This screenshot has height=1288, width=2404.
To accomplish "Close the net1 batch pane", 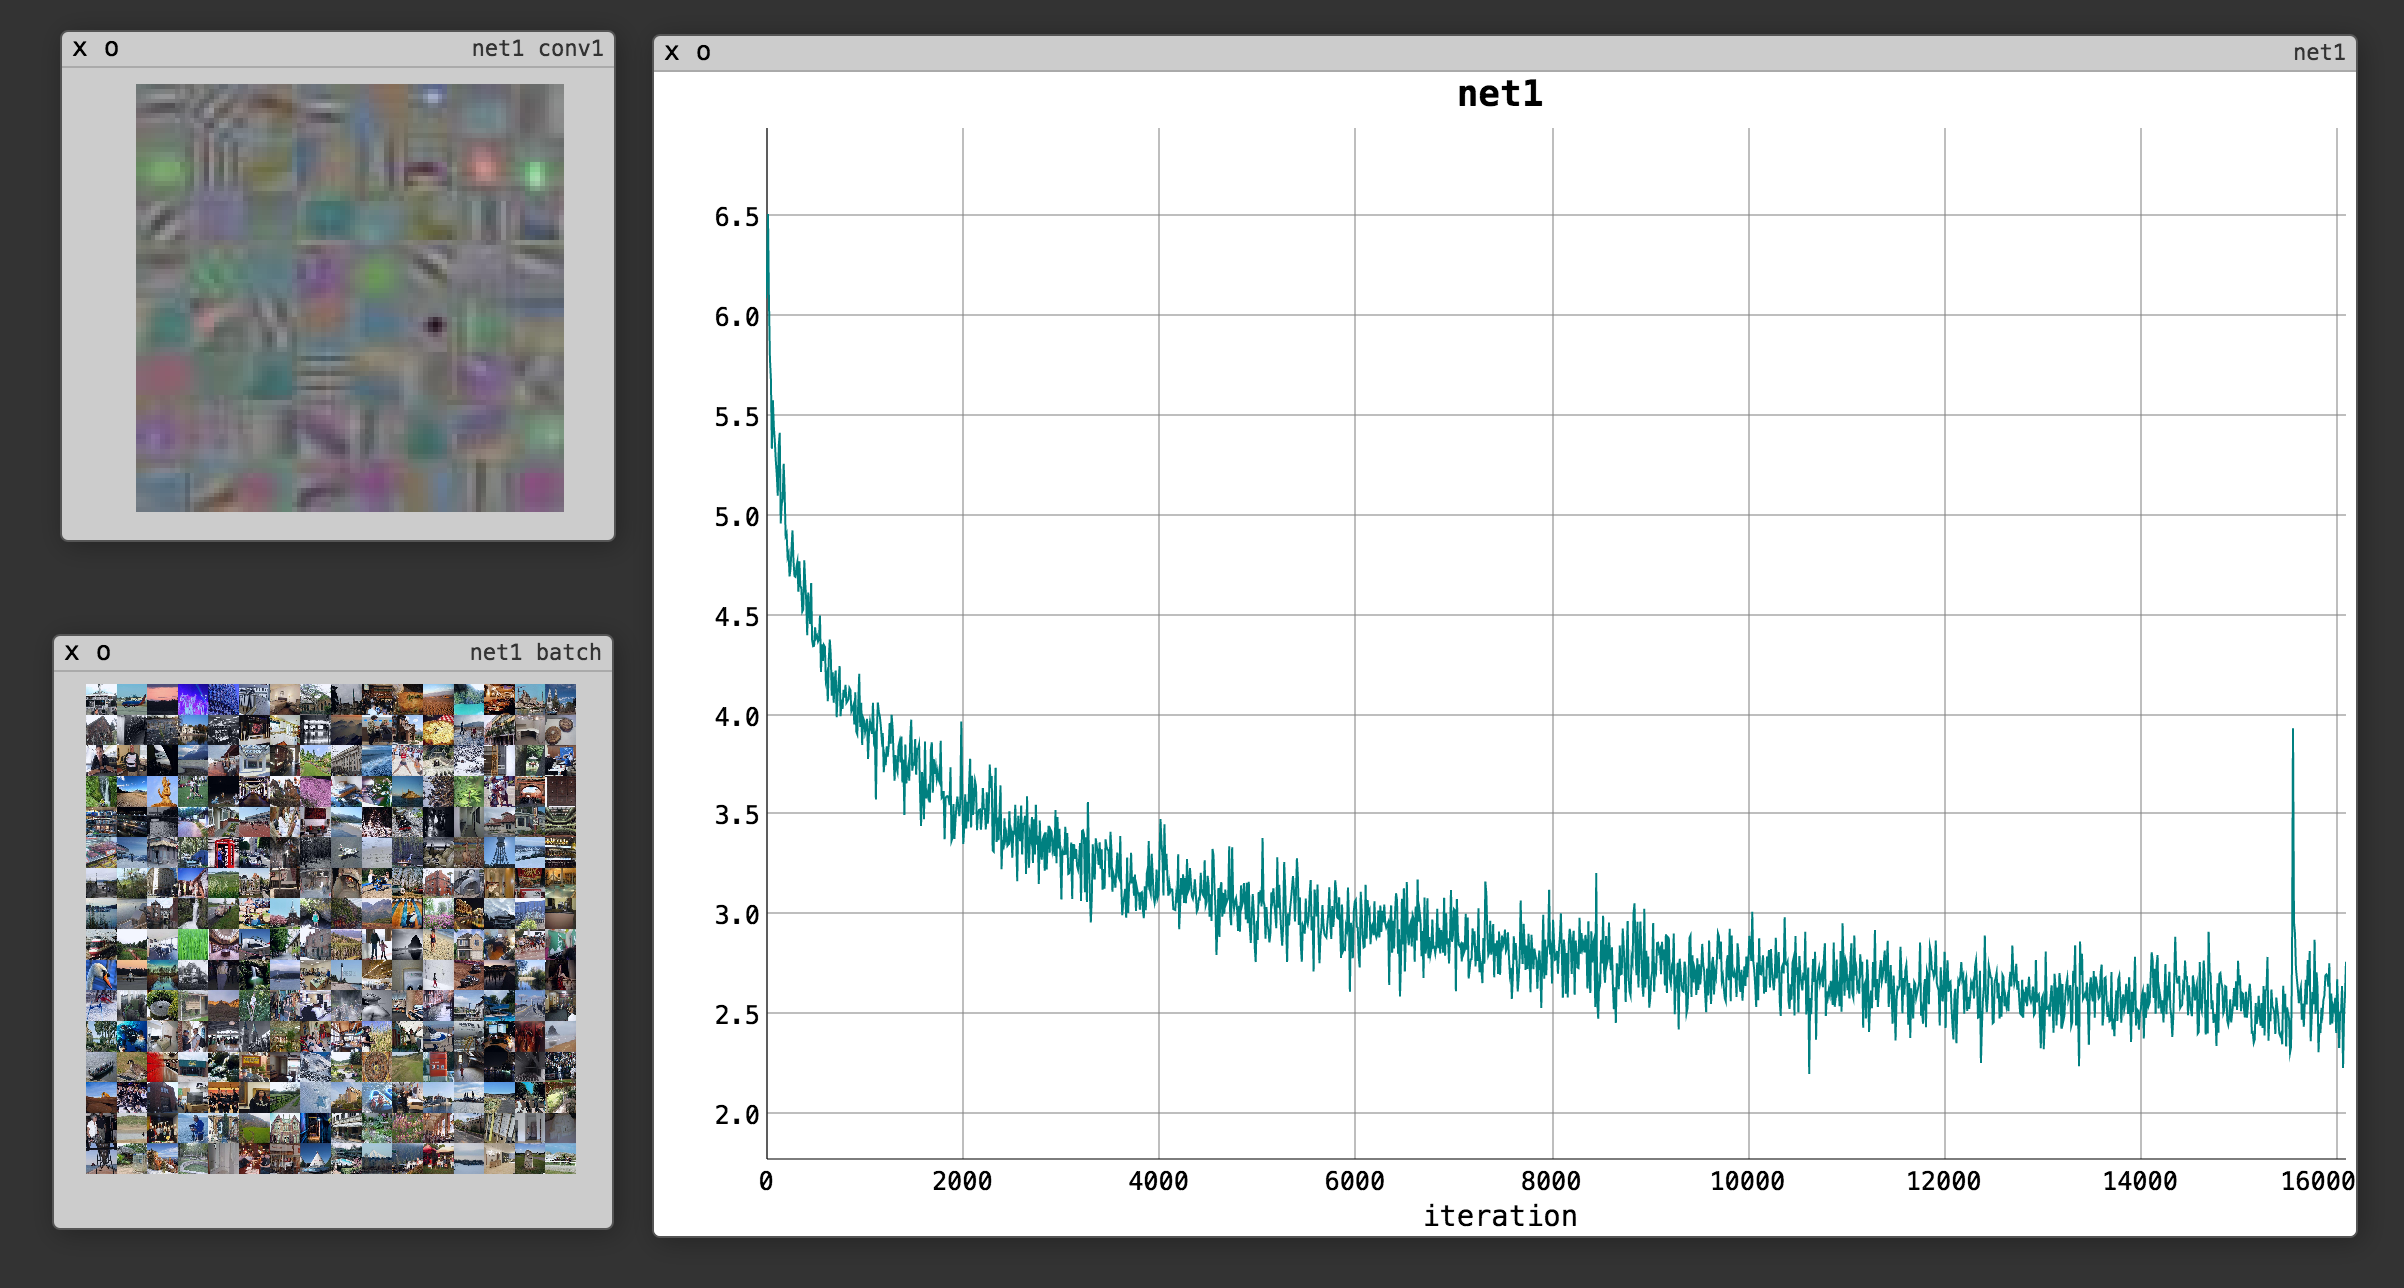I will pyautogui.click(x=72, y=653).
